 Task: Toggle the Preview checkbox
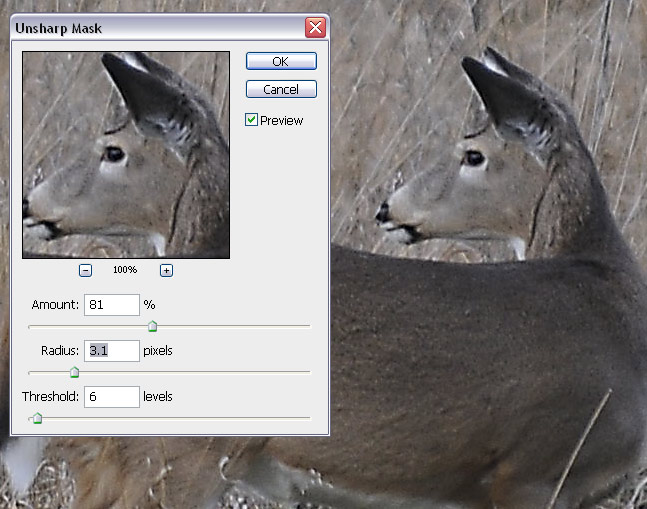click(252, 120)
